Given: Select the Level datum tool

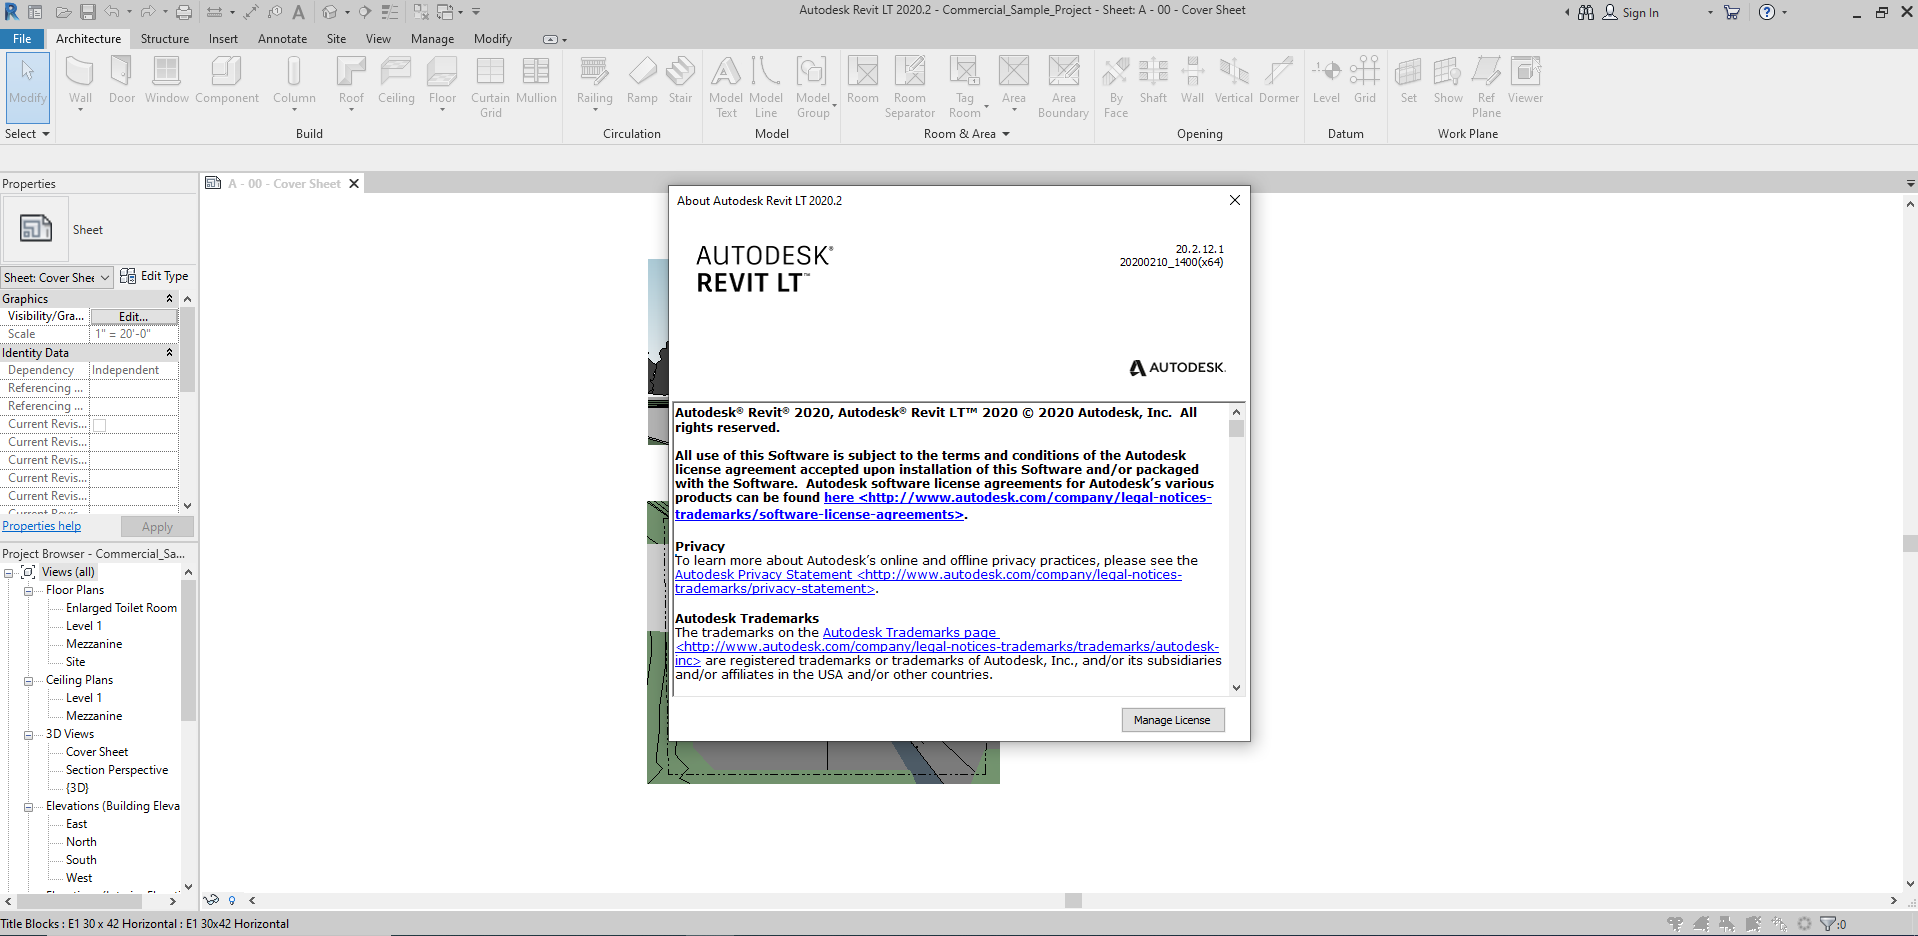Looking at the screenshot, I should coord(1326,80).
